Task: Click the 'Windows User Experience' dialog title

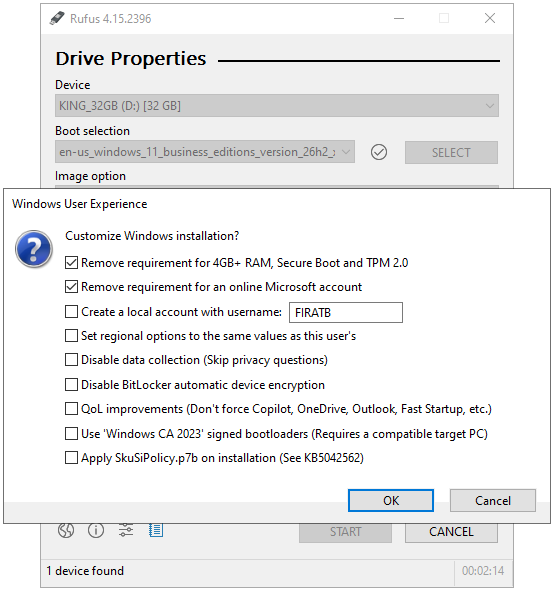Action: point(79,204)
